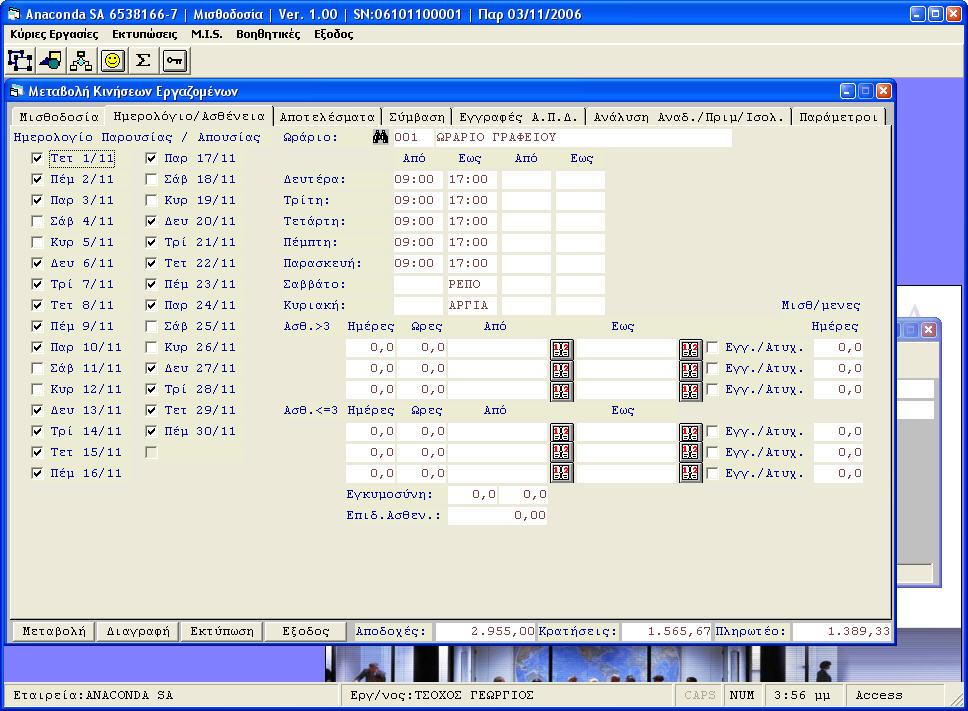Uncheck the Τετ 1/11 attendance checkbox
The height and width of the screenshot is (711, 968).
[37, 159]
